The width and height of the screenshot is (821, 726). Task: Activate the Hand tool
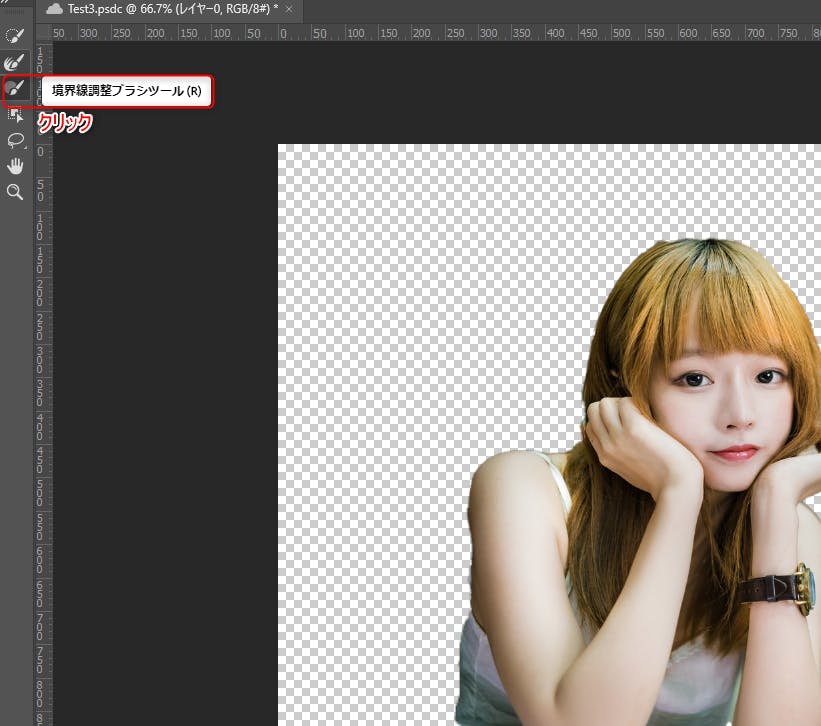pos(14,166)
